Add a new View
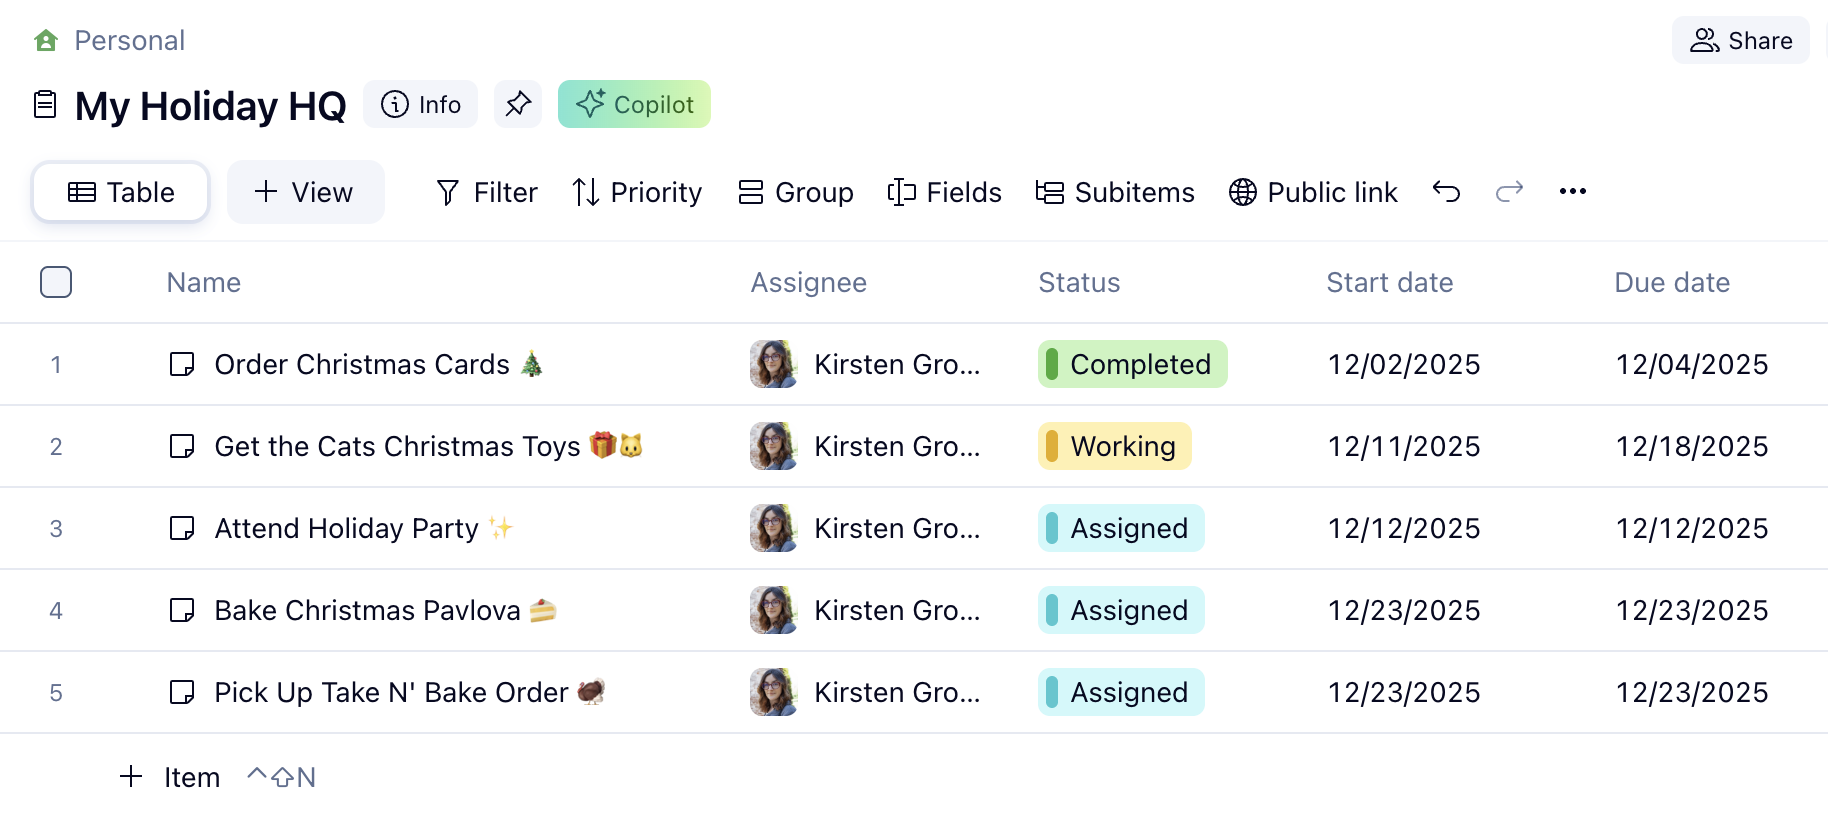This screenshot has height=826, width=1828. pyautogui.click(x=305, y=192)
